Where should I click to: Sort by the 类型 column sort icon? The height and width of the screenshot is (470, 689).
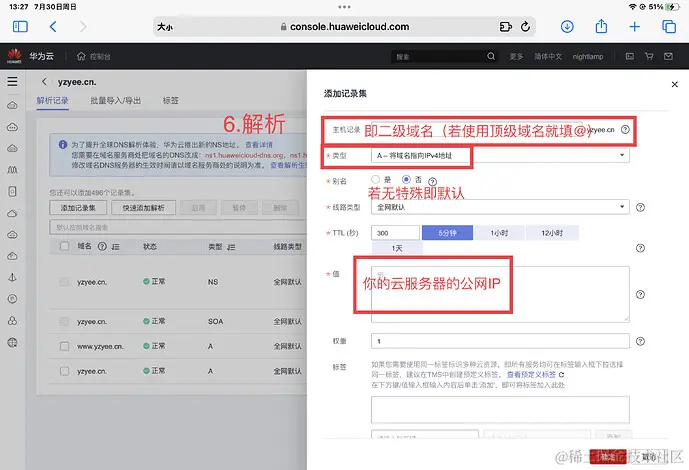(x=231, y=247)
